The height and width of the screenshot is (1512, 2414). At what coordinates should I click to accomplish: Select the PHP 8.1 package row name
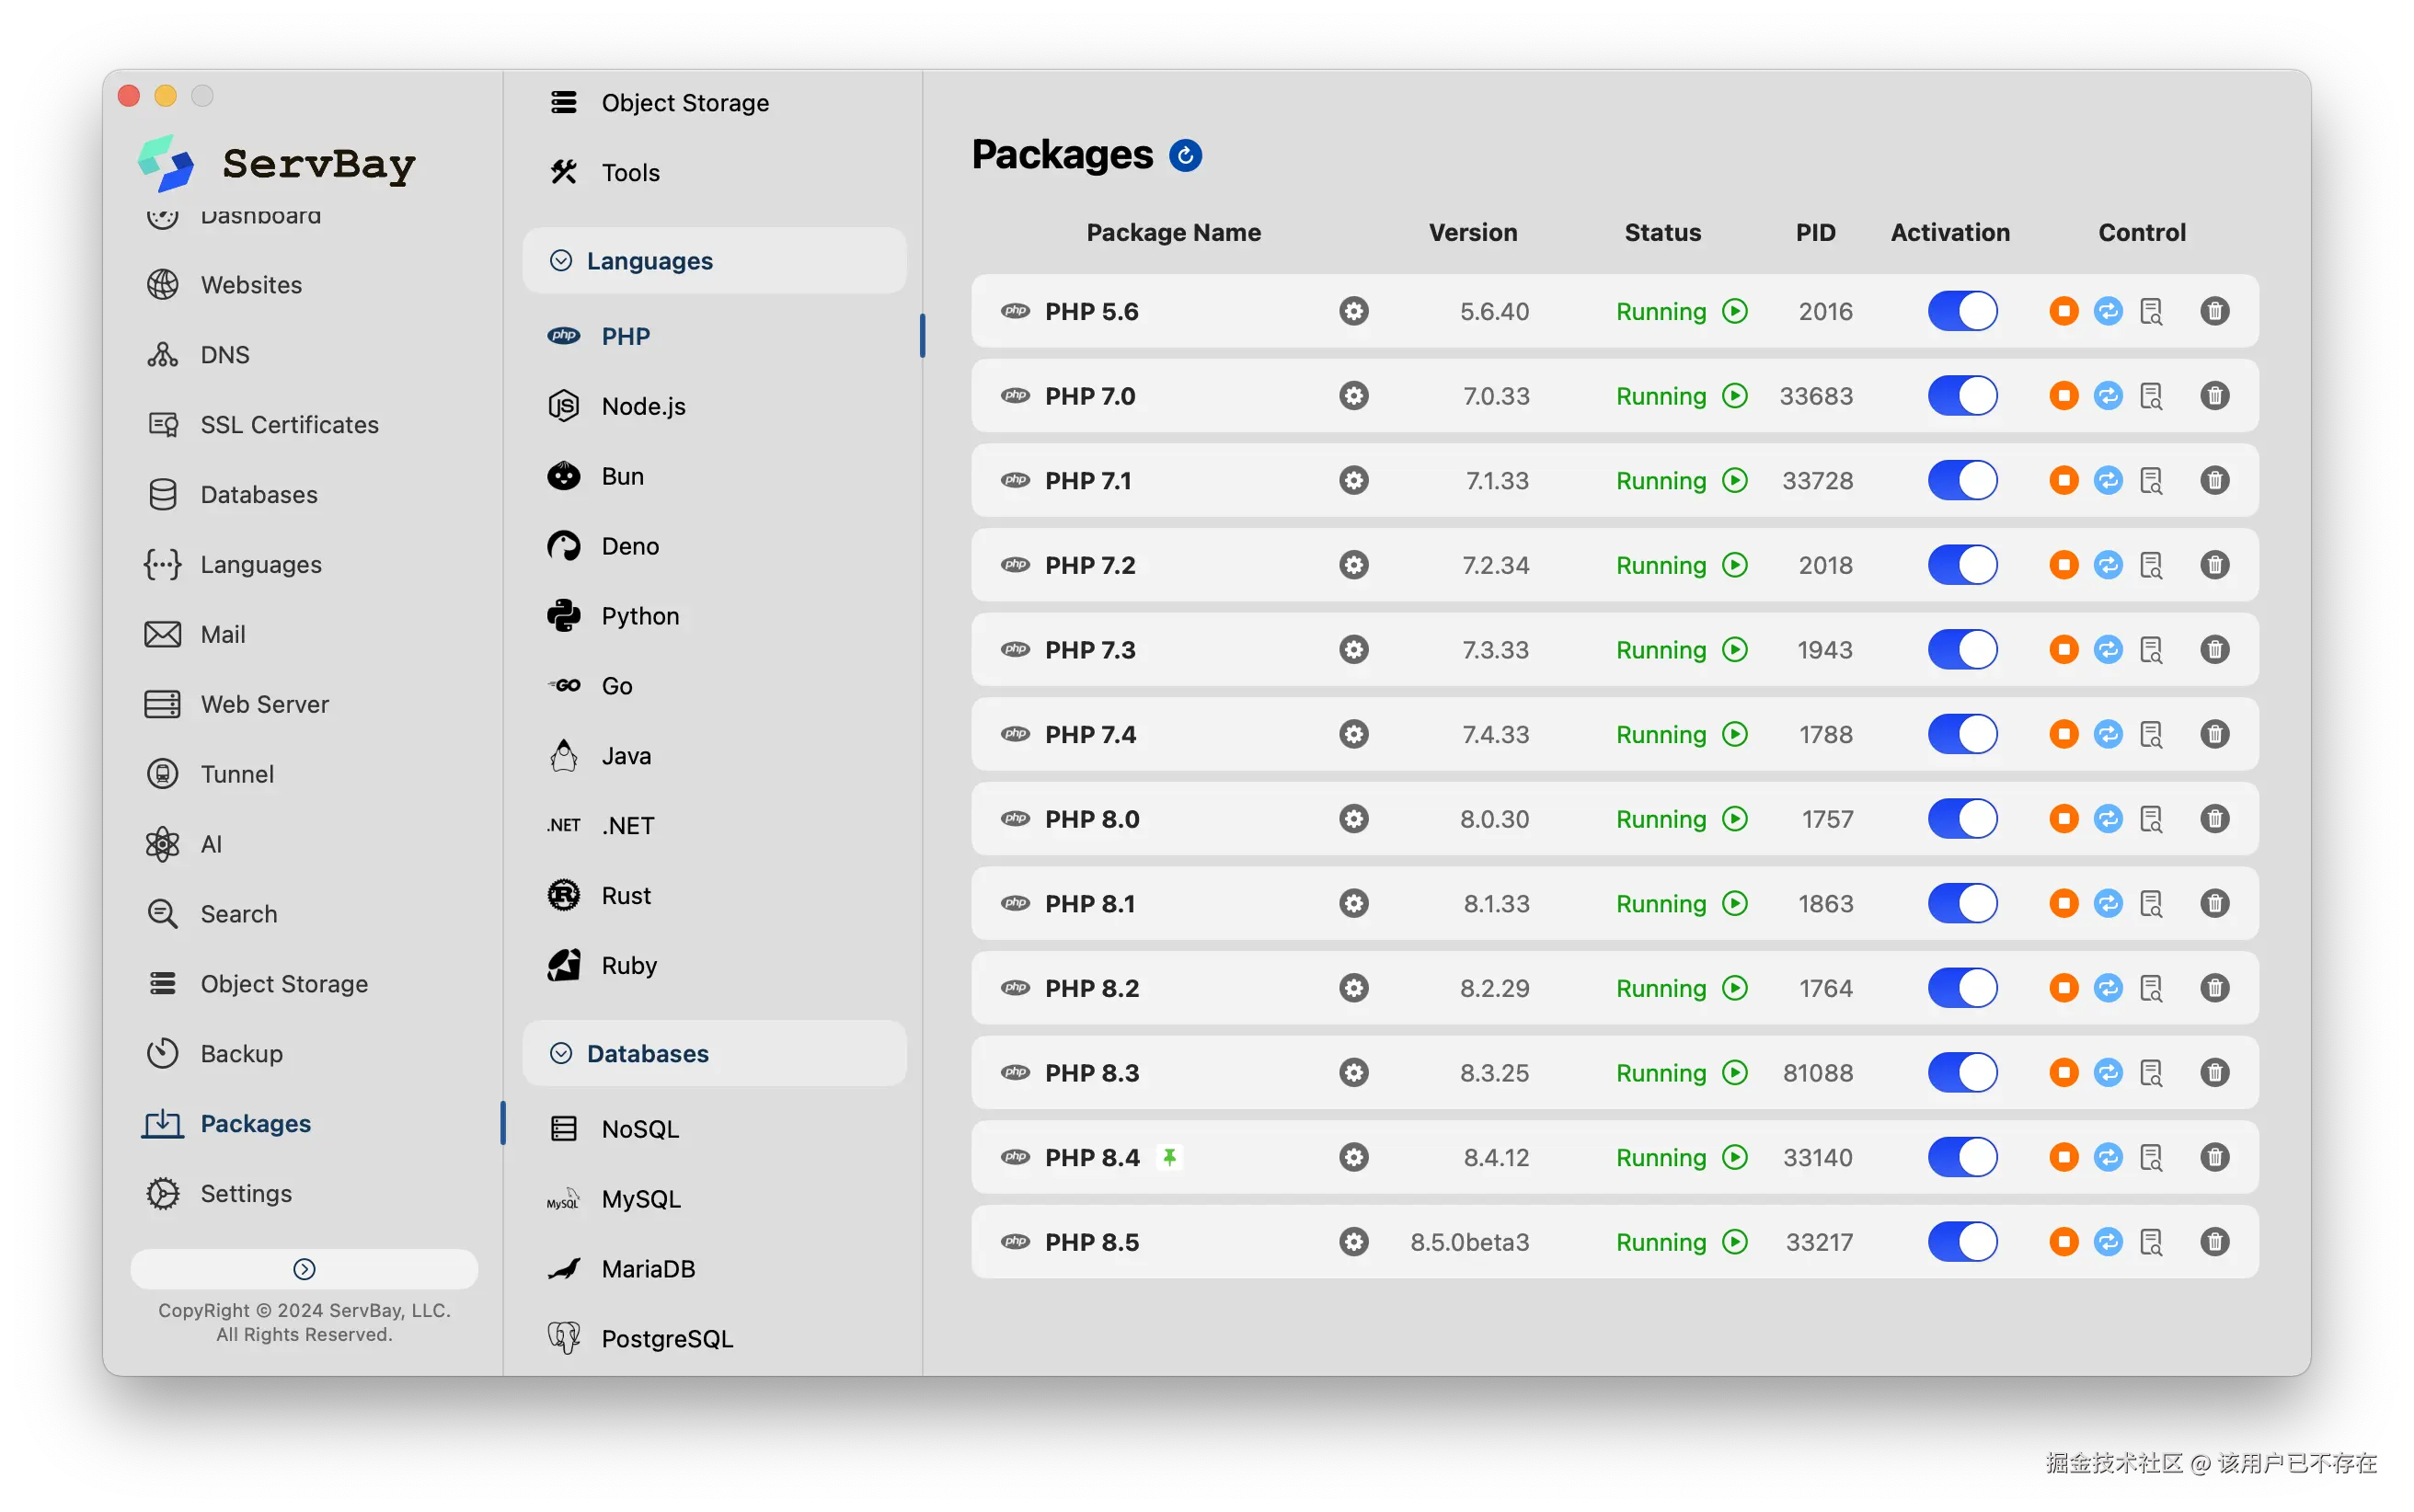[x=1090, y=904]
